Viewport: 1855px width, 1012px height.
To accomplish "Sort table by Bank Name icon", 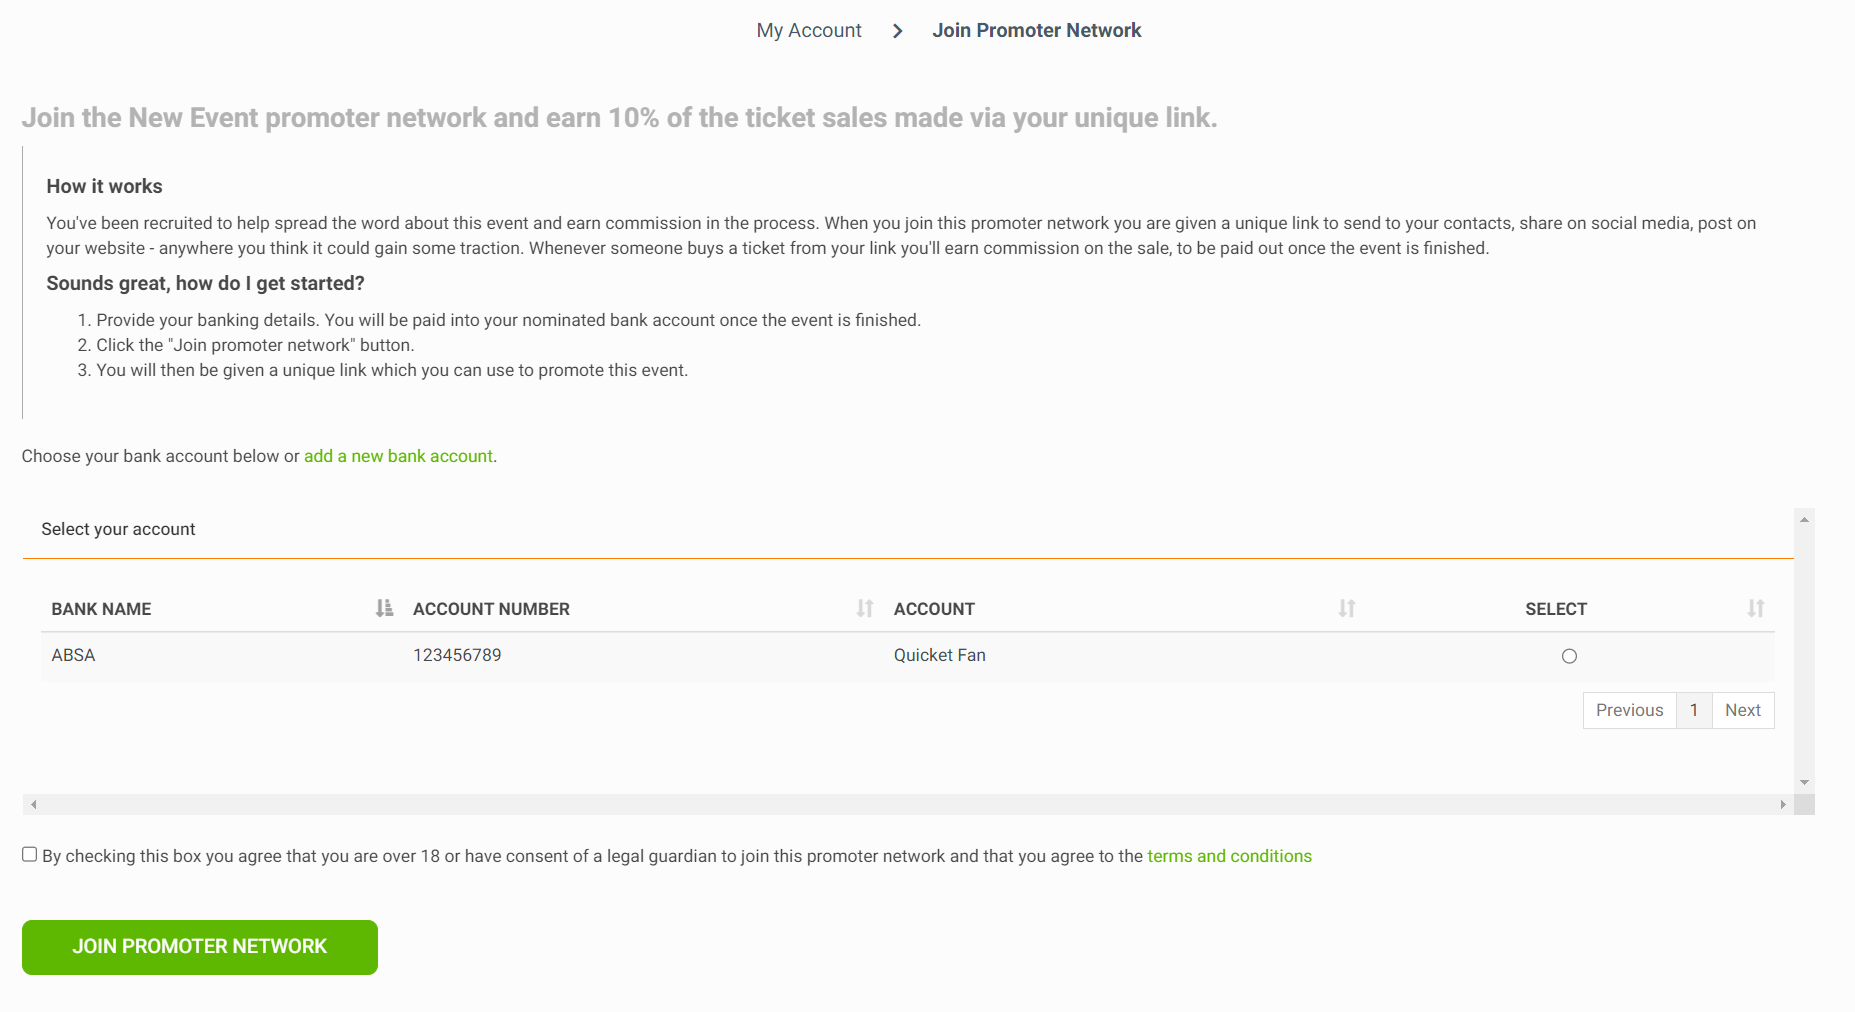I will tap(384, 608).
